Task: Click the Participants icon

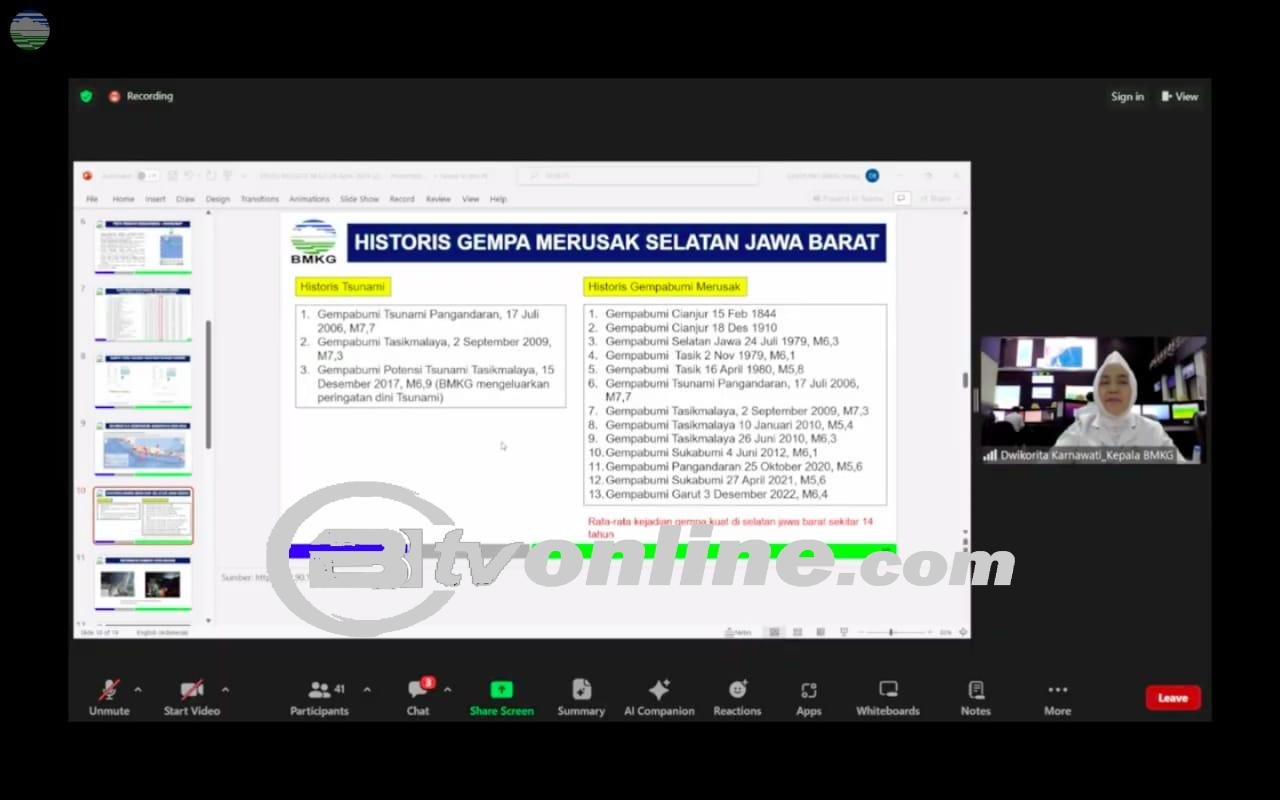Action: (320, 690)
